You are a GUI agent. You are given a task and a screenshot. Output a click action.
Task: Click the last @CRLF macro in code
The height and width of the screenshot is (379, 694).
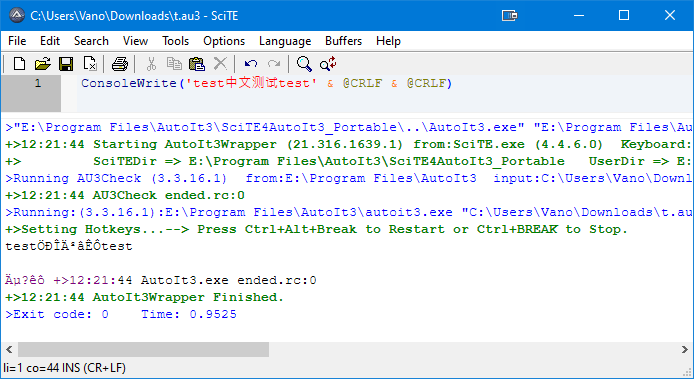426,83
